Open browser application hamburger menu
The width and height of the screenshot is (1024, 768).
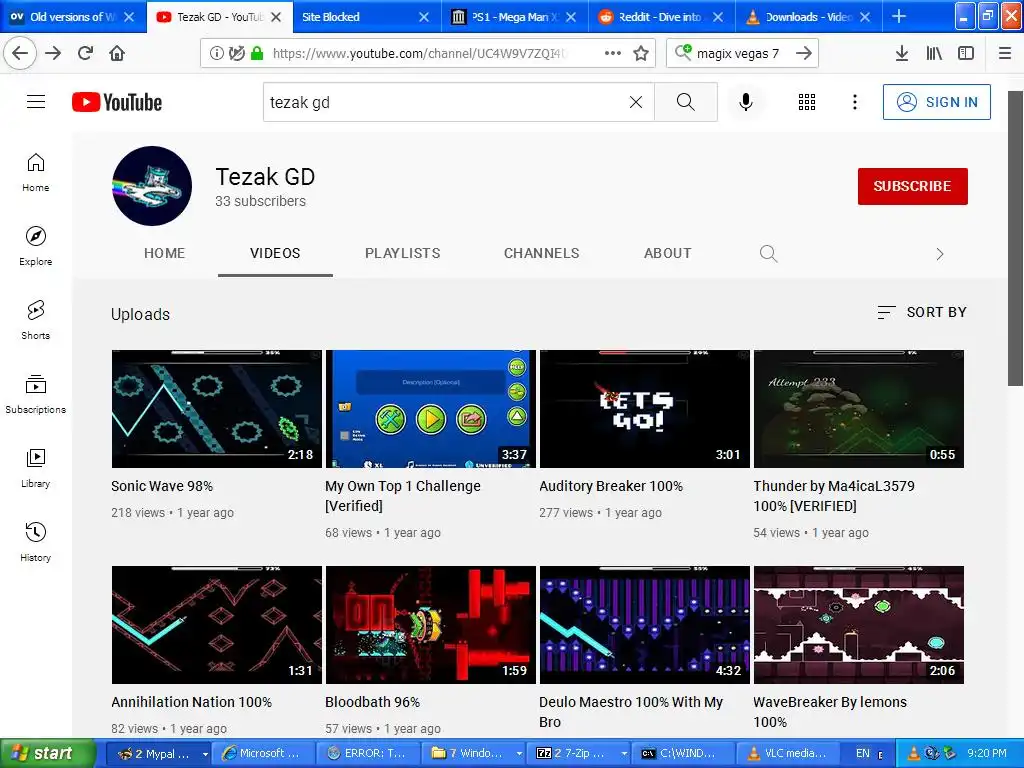1005,53
